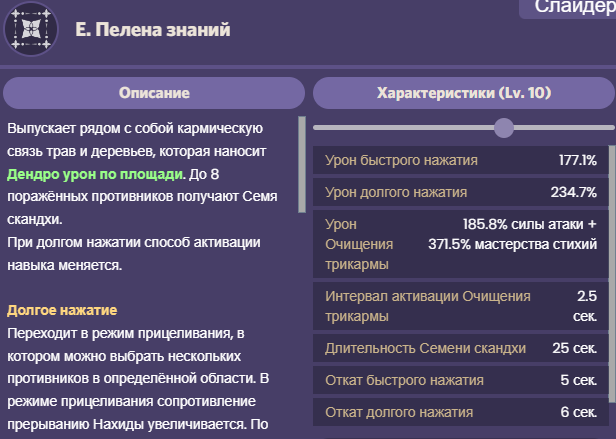Click the Слайдер button at top right
This screenshot has width=616, height=439.
click(568, 9)
